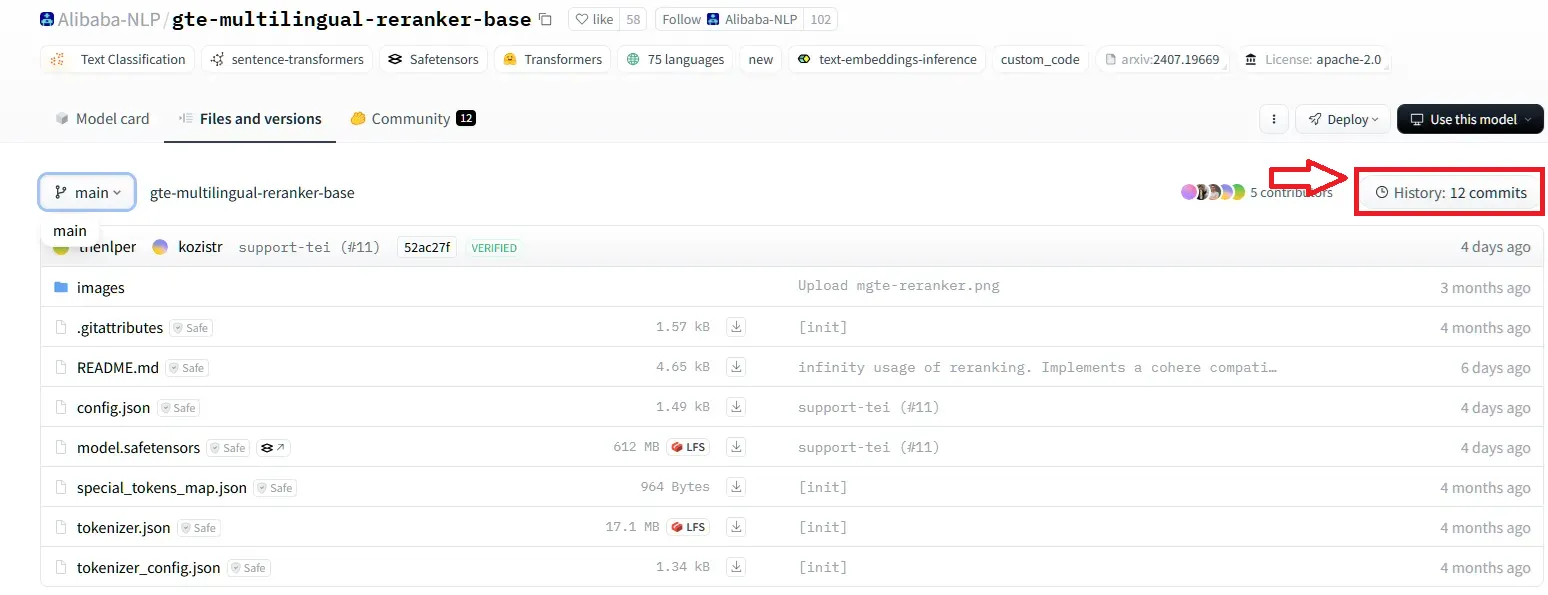The height and width of the screenshot is (595, 1548).
Task: Open support-tei (#11) commit on config.json row
Action: click(868, 407)
